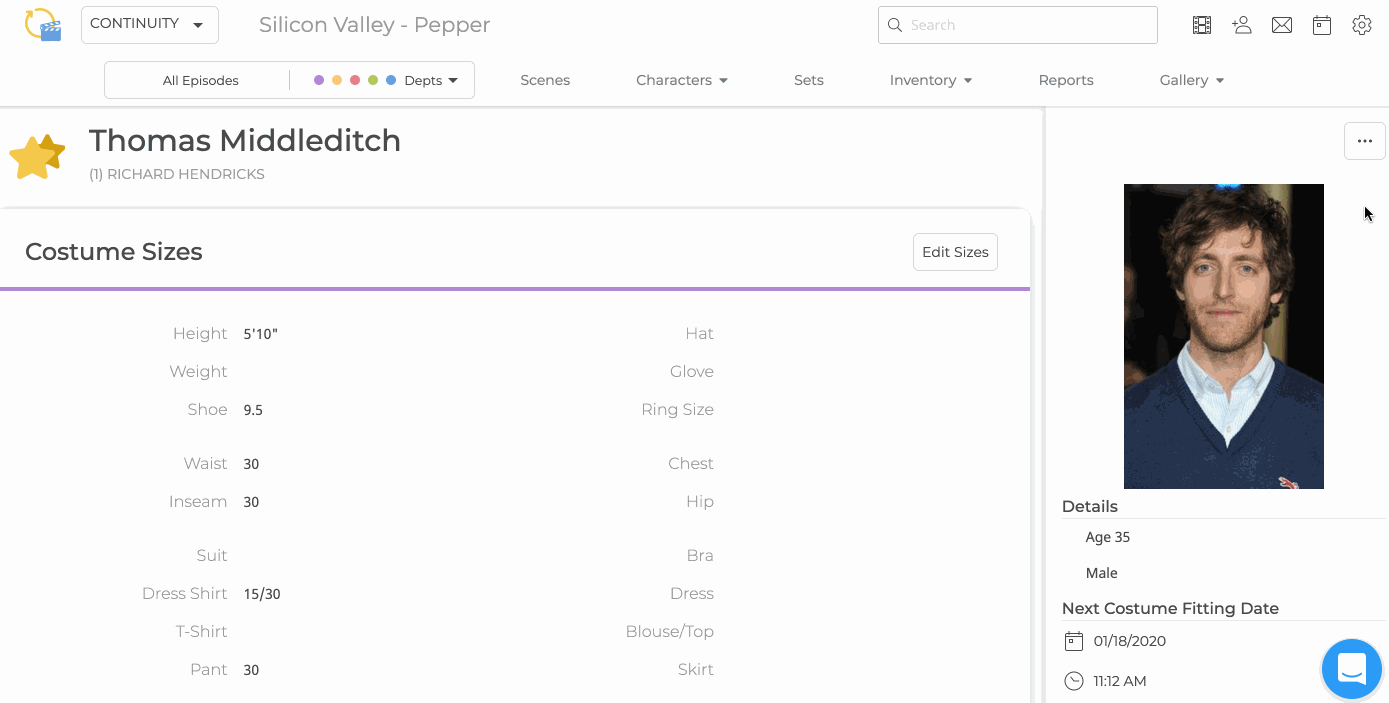Expand the Inventory menu
Screen dimensions: 1389x703
[x=931, y=80]
